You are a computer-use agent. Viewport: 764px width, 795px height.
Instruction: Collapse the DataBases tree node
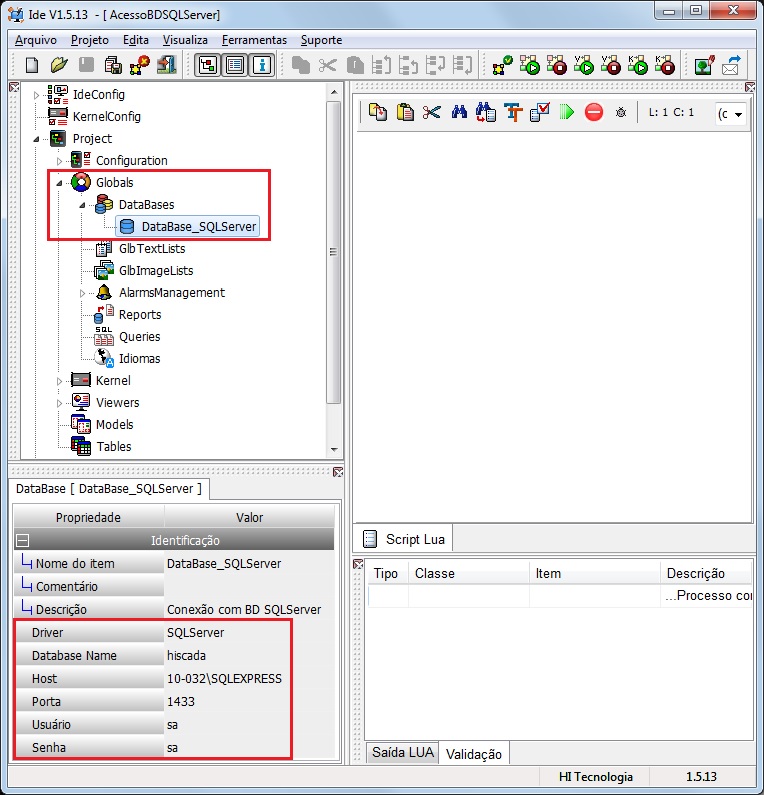82,205
